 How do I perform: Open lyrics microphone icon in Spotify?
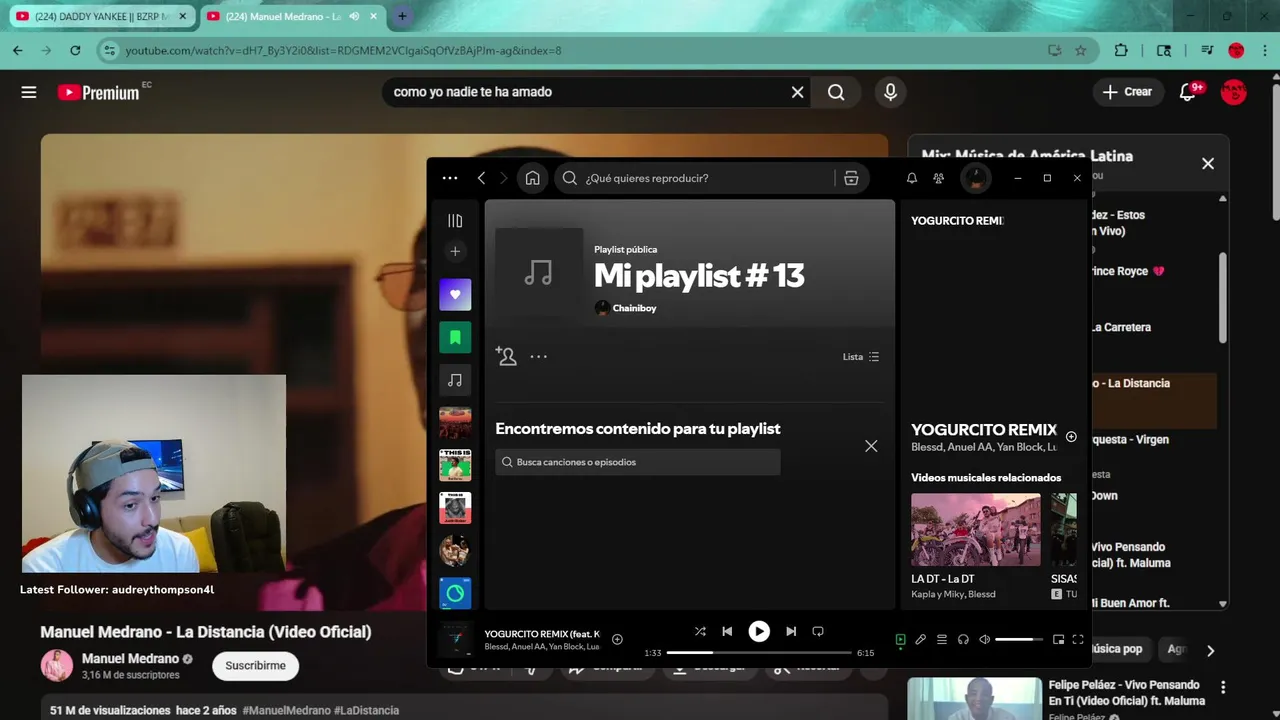coord(921,639)
